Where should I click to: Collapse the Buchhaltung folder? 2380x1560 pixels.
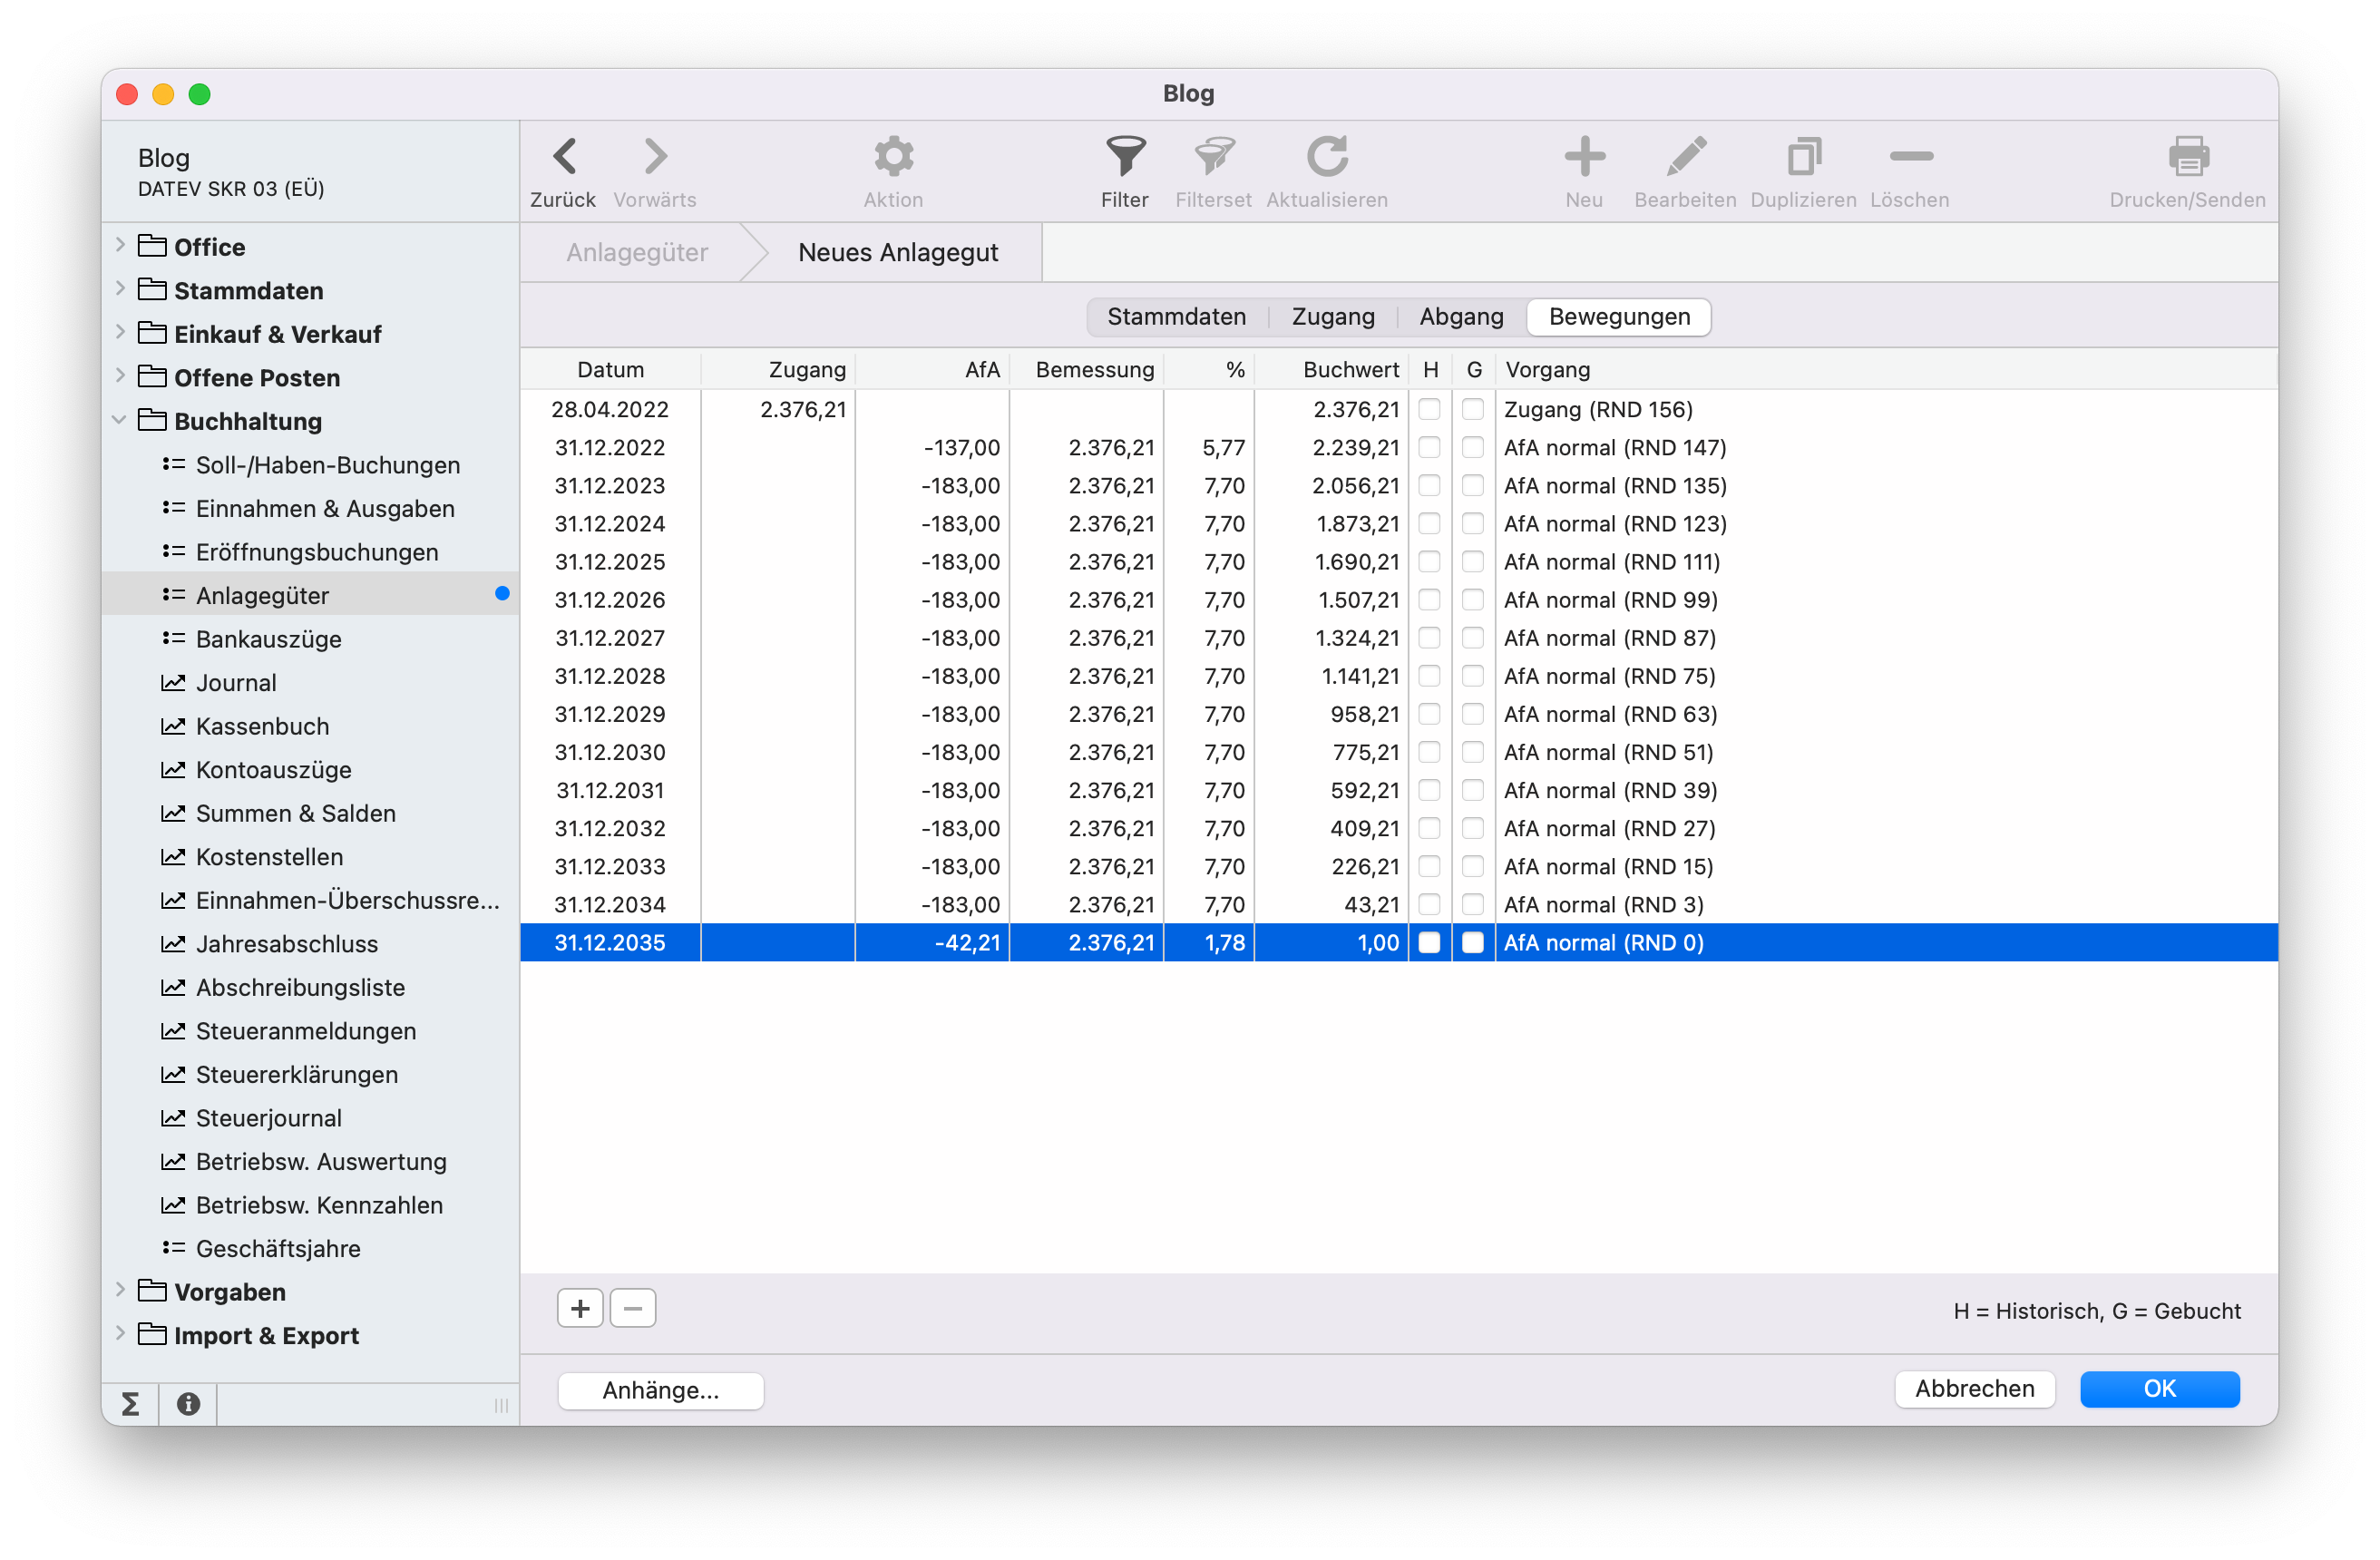[x=120, y=421]
